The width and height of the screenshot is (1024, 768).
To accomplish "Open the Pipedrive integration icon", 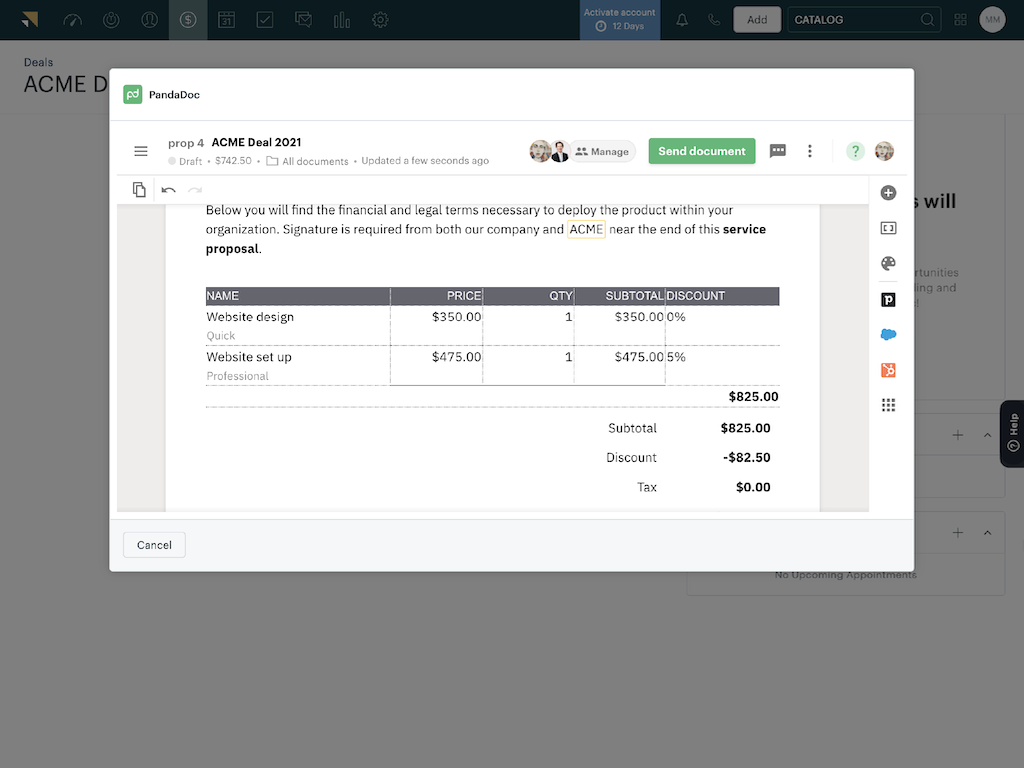I will click(x=888, y=299).
